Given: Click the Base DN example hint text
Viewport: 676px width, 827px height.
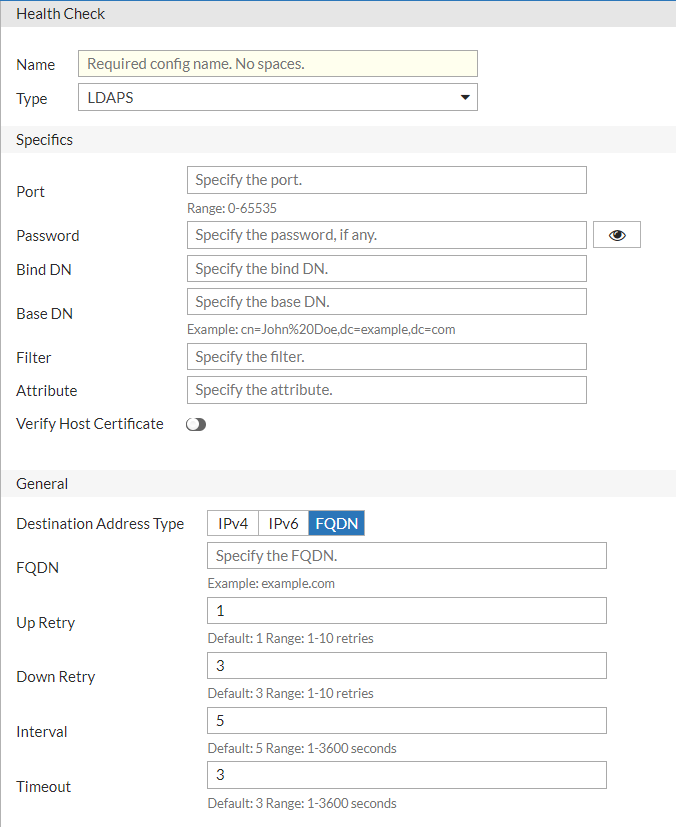Looking at the screenshot, I should [x=321, y=330].
